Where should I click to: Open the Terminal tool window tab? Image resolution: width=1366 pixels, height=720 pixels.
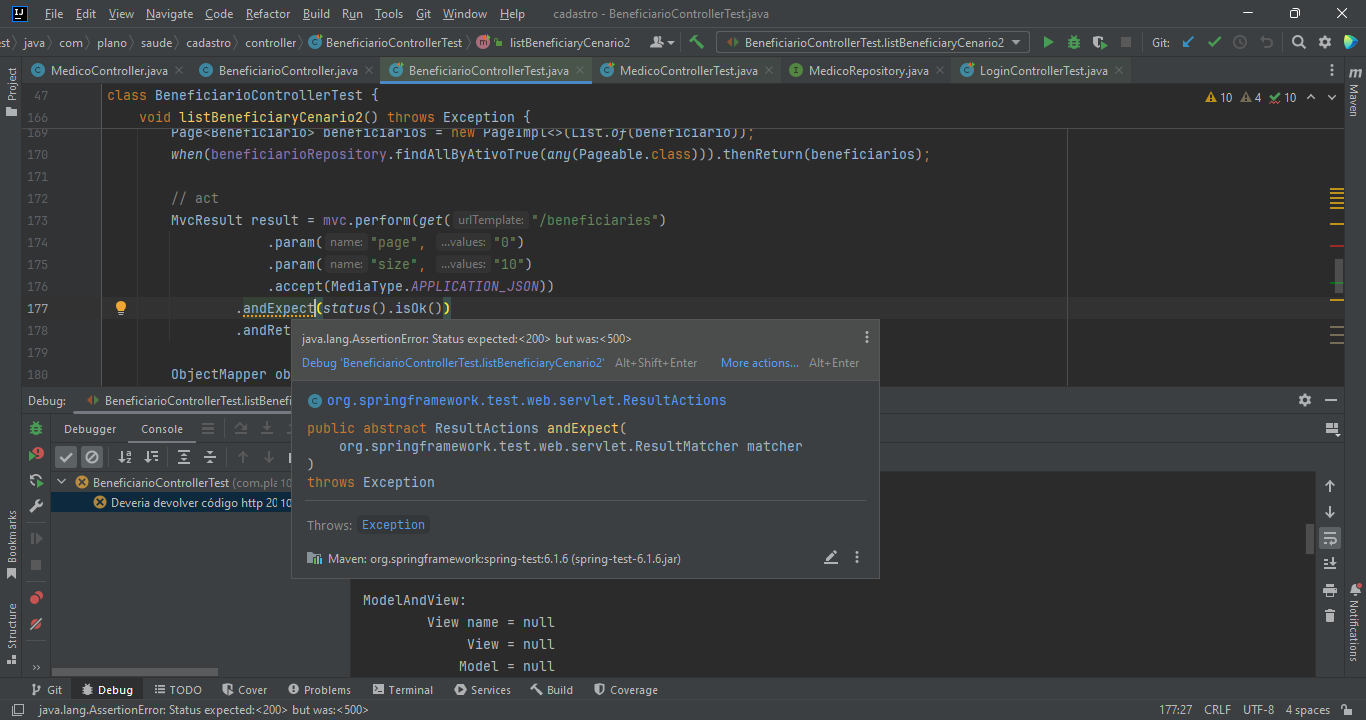click(403, 690)
